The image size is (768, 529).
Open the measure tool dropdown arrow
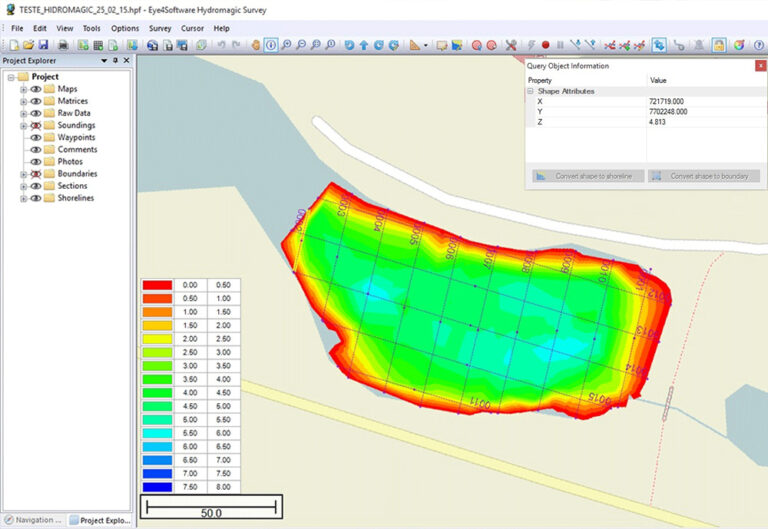coord(426,45)
